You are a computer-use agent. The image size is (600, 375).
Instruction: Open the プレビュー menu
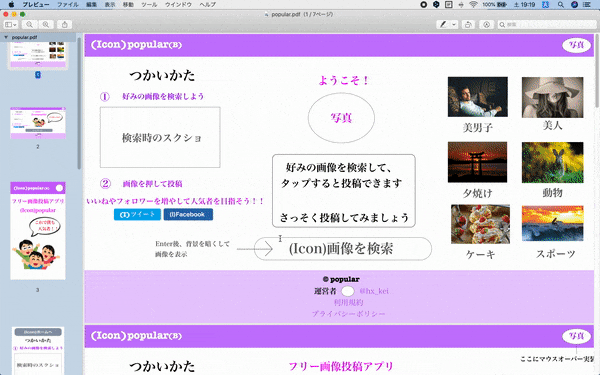tap(36, 5)
